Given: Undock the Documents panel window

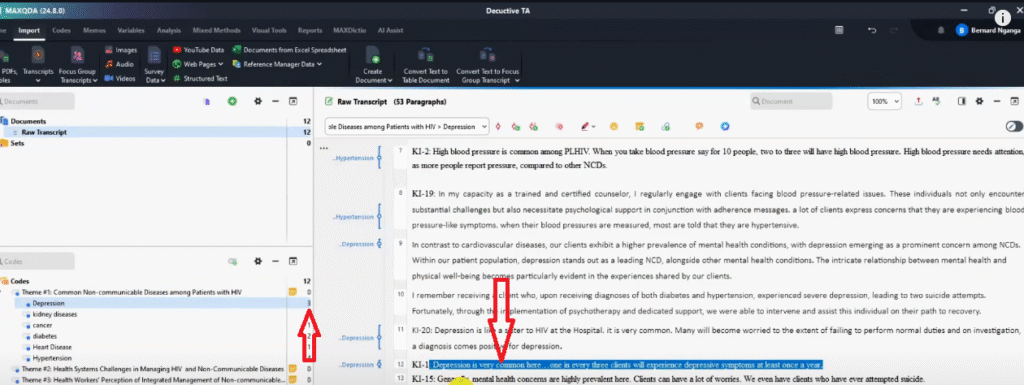Looking at the screenshot, I should (293, 101).
